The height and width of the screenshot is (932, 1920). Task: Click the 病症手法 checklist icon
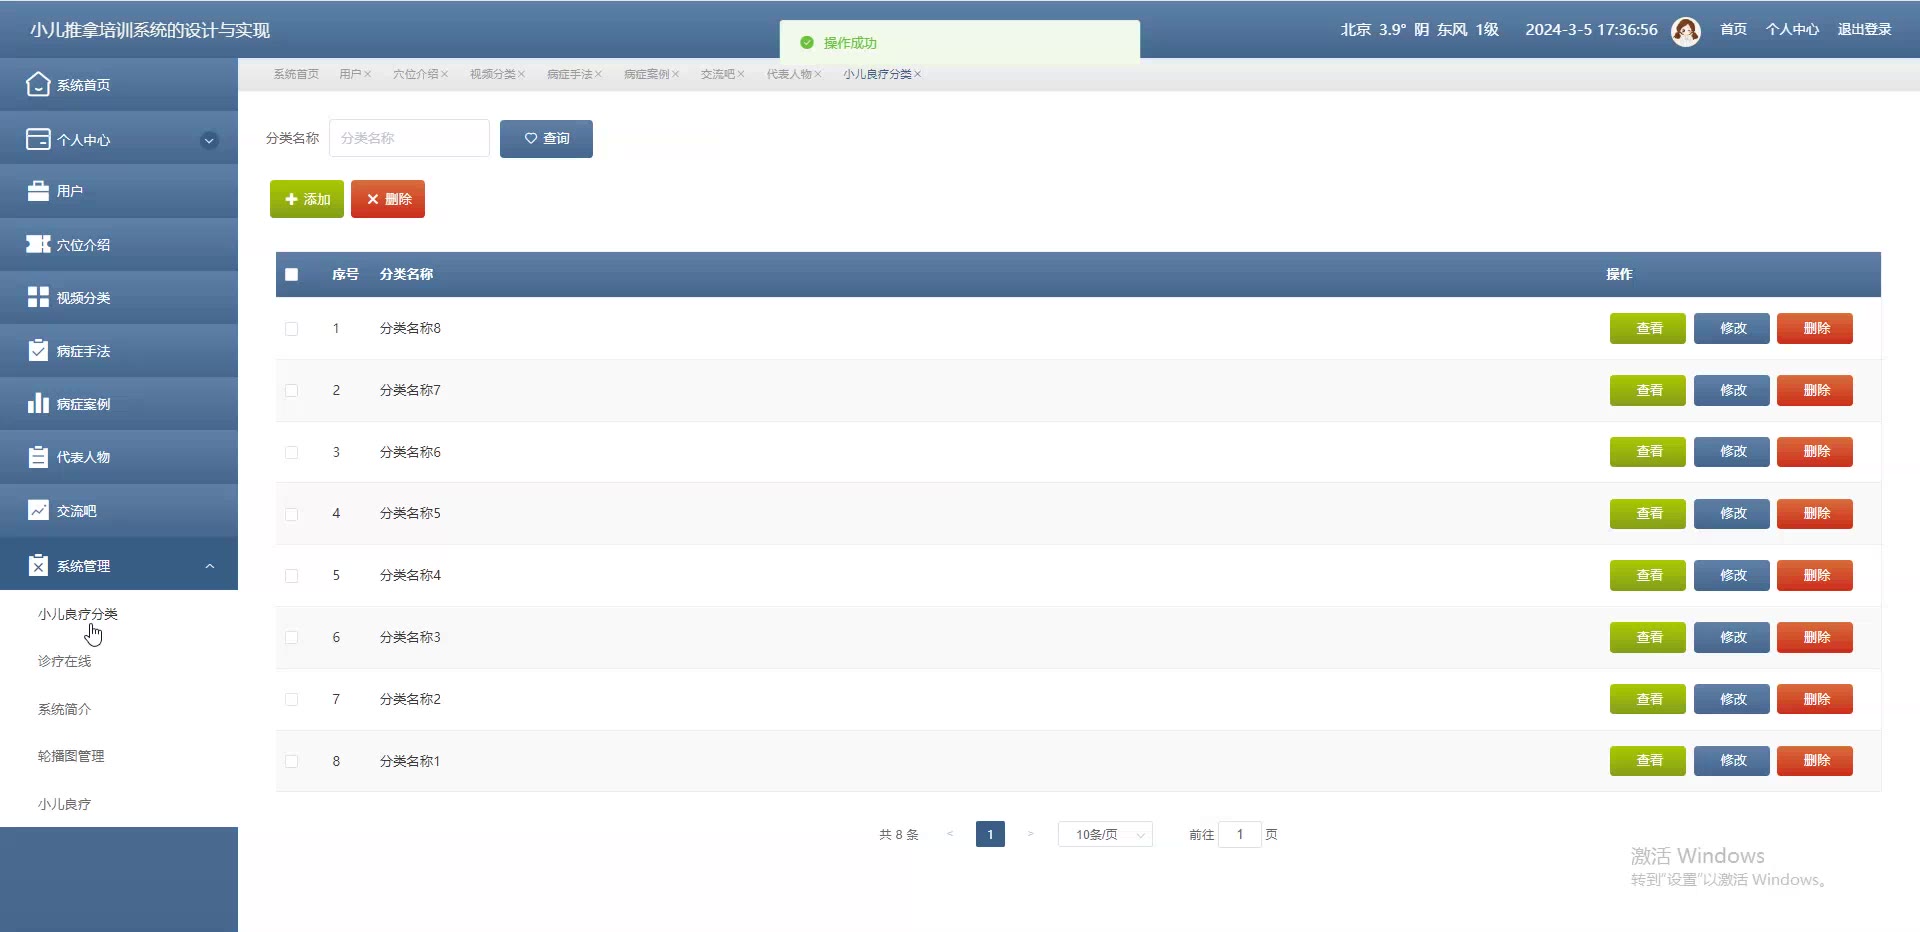(38, 350)
